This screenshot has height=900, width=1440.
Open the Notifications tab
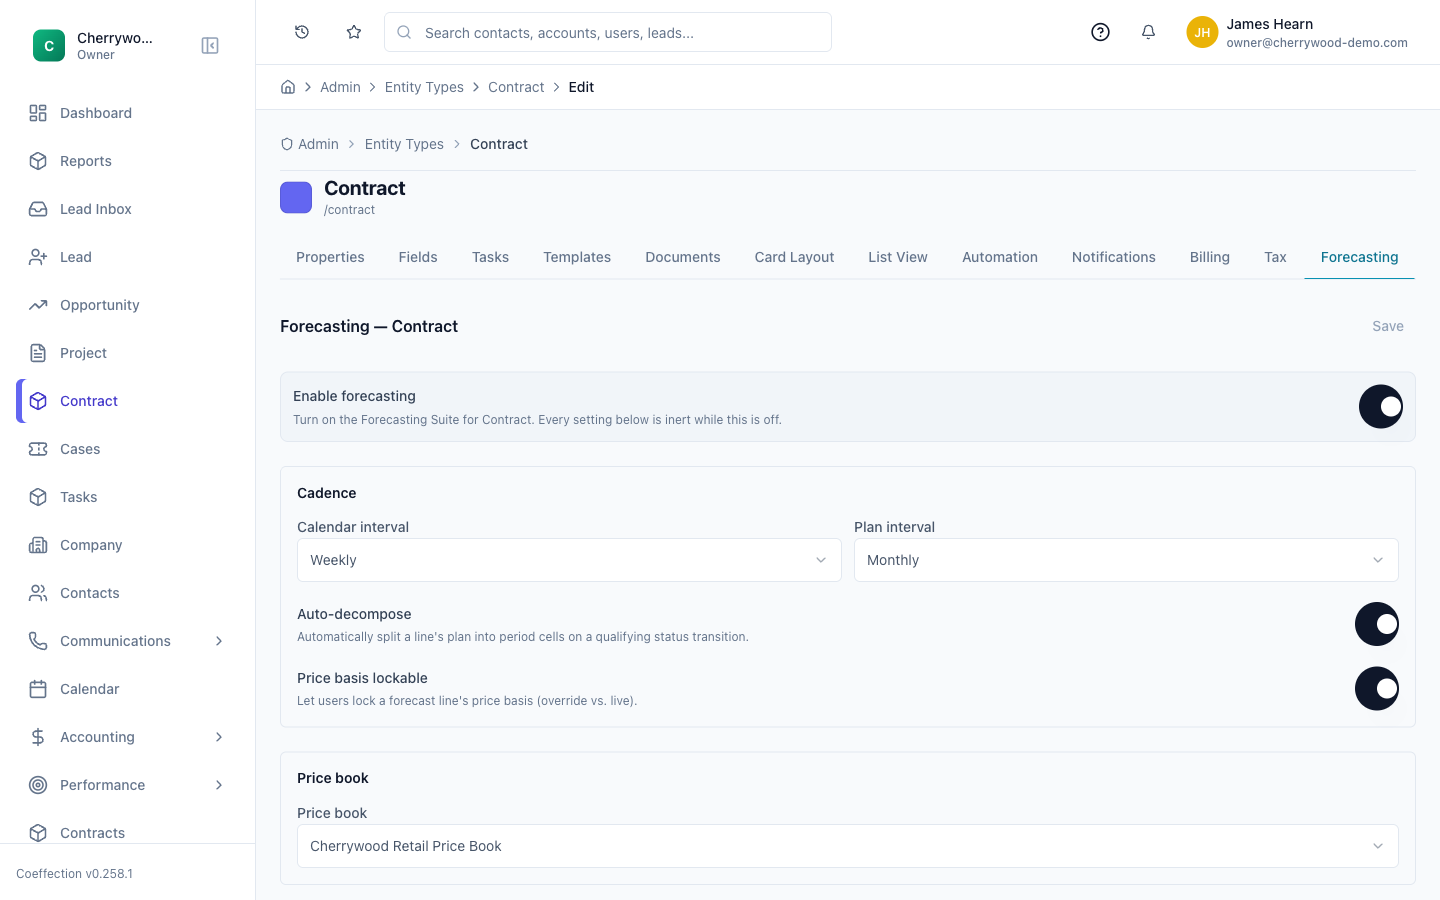point(1114,257)
